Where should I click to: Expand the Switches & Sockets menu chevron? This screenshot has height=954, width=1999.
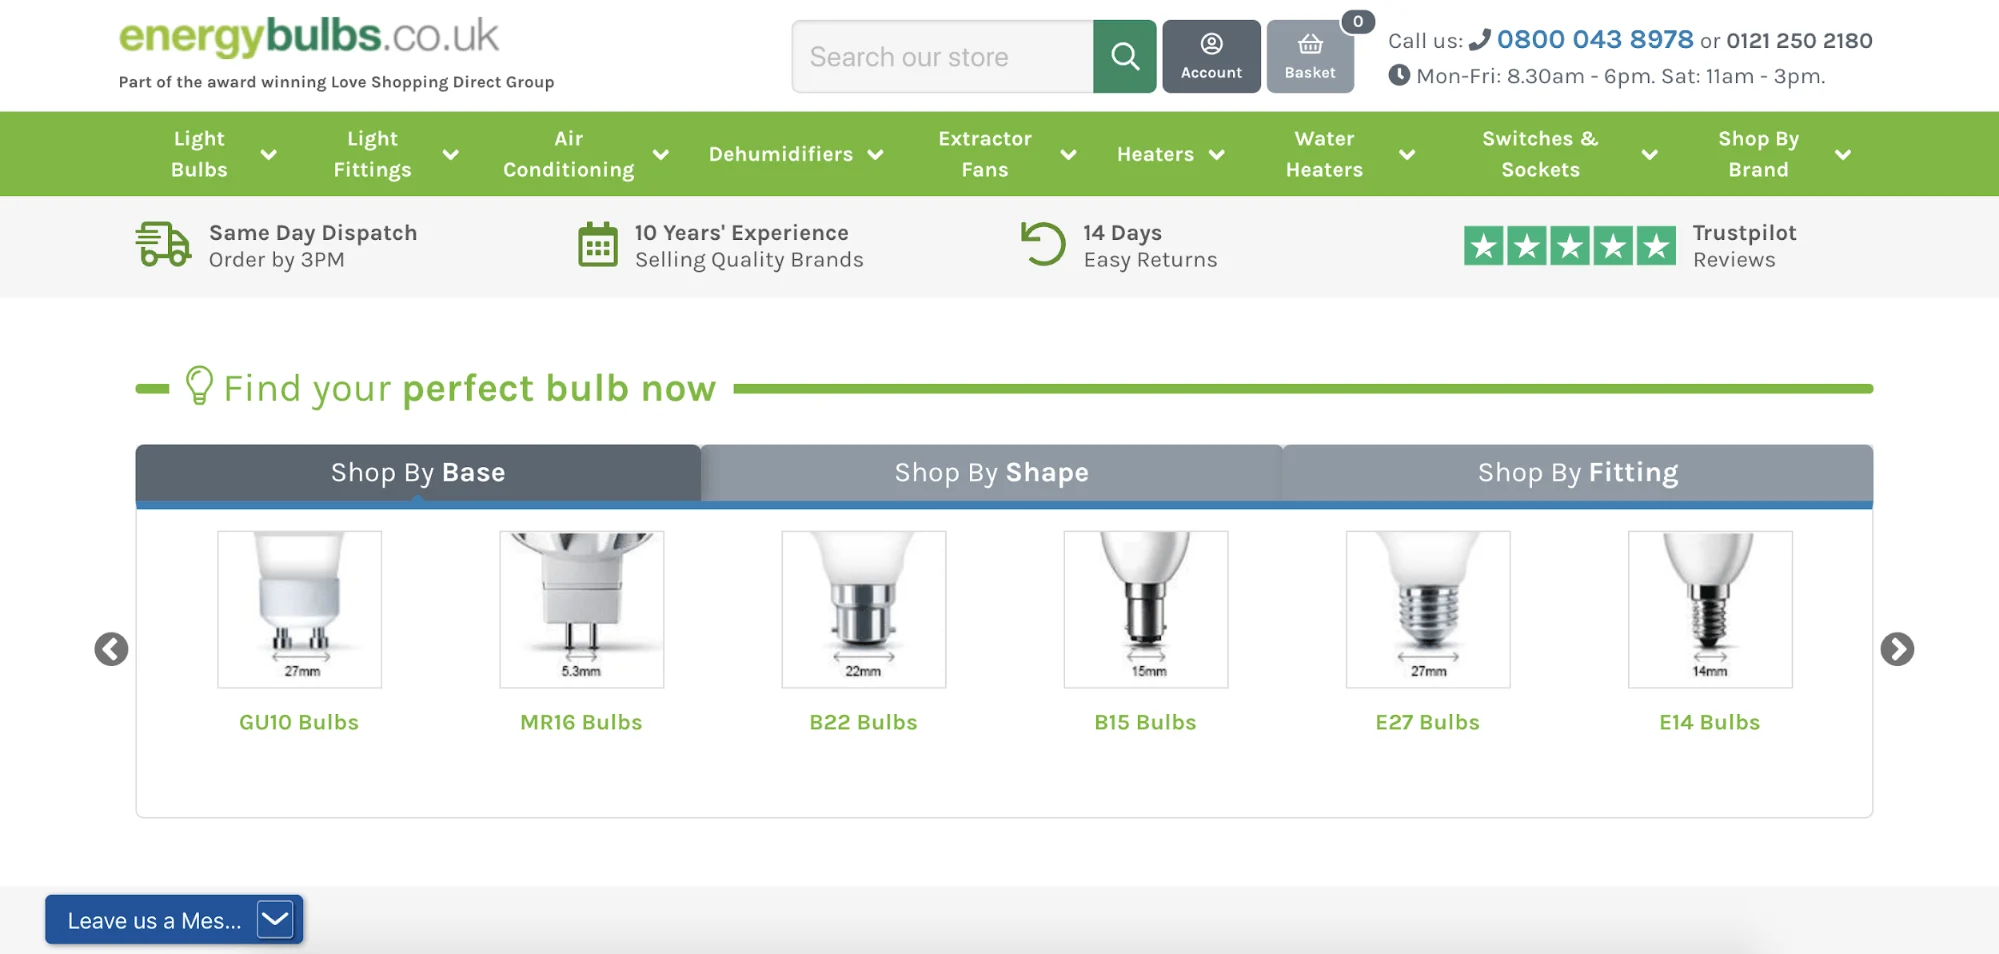[x=1649, y=154]
